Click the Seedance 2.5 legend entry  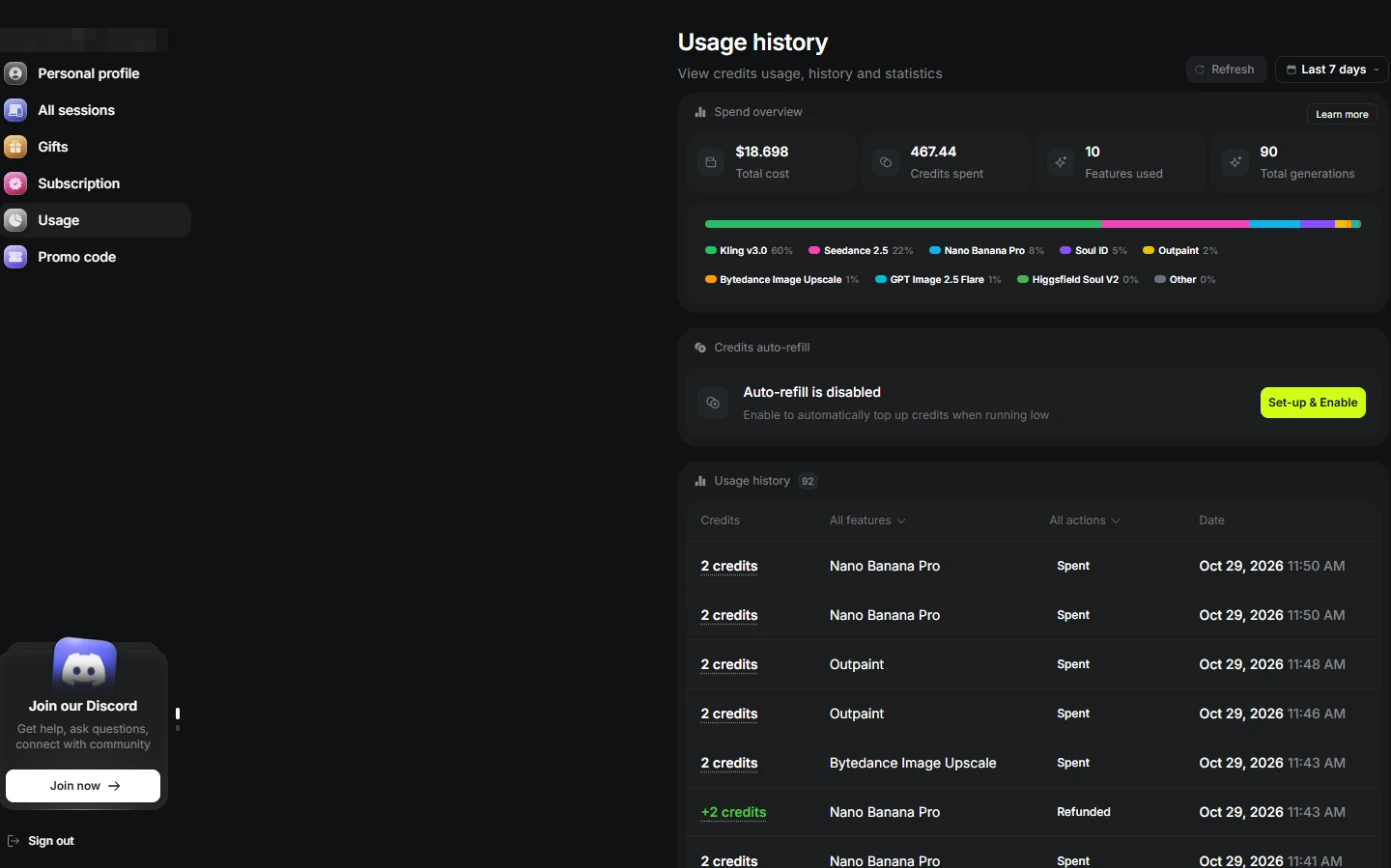(861, 250)
